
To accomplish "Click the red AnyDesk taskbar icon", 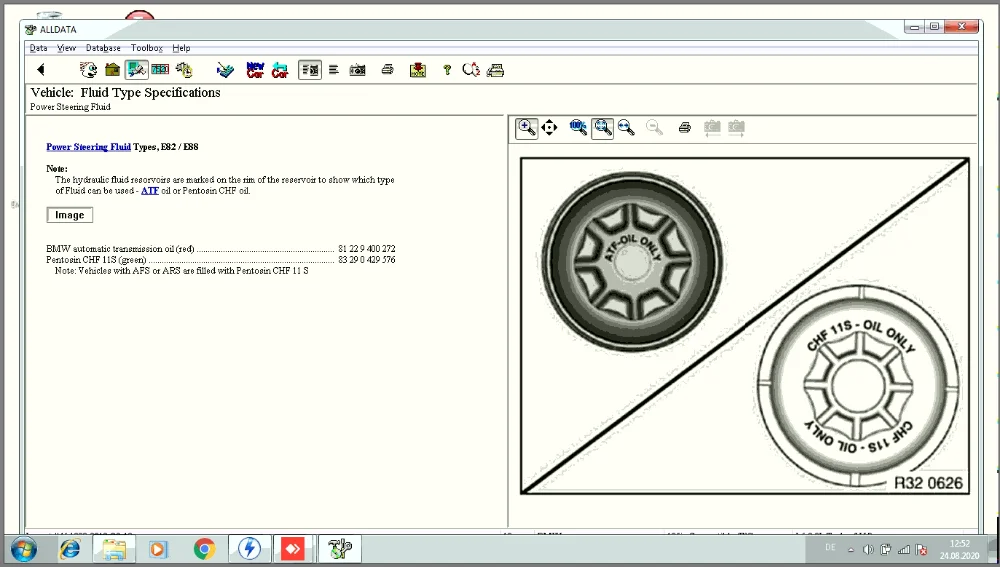I will [x=293, y=549].
